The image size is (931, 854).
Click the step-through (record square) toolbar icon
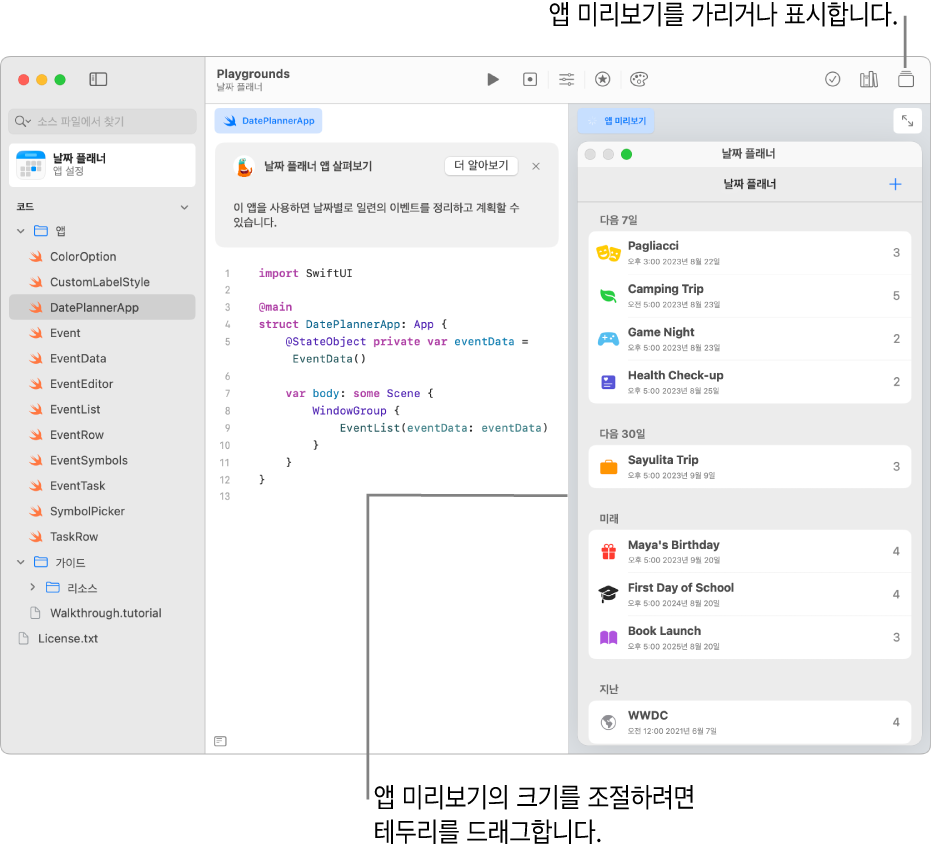pyautogui.click(x=530, y=79)
